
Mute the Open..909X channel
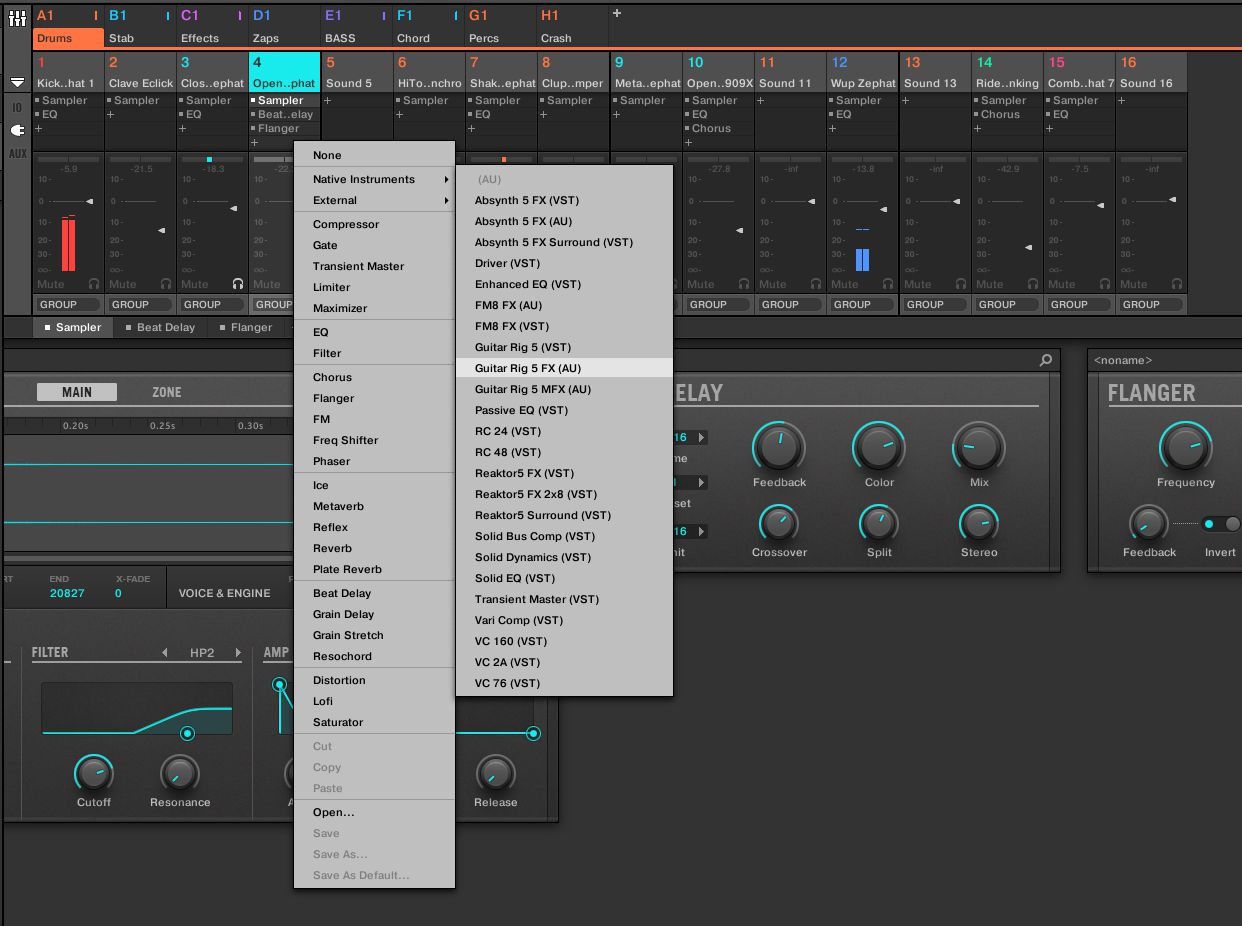tap(701, 284)
